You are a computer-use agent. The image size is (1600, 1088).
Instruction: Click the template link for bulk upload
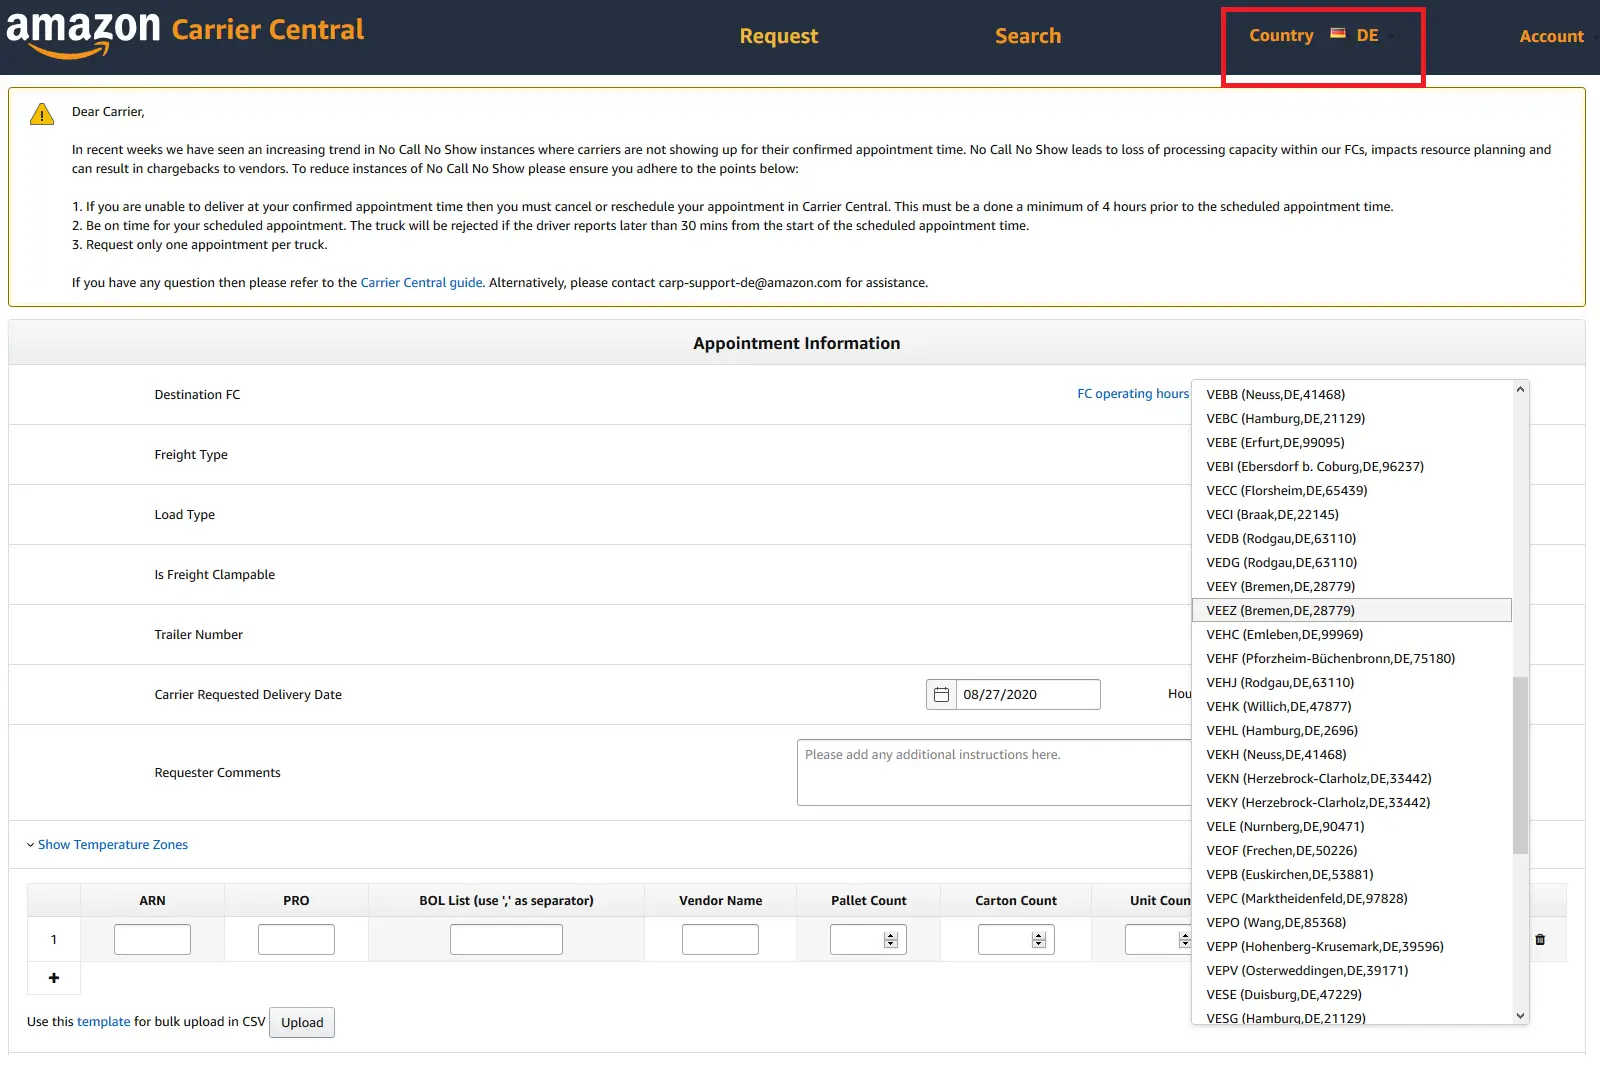click(x=103, y=1021)
